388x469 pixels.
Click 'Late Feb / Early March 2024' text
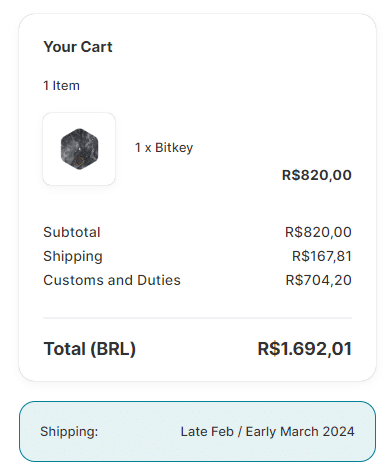pos(267,432)
